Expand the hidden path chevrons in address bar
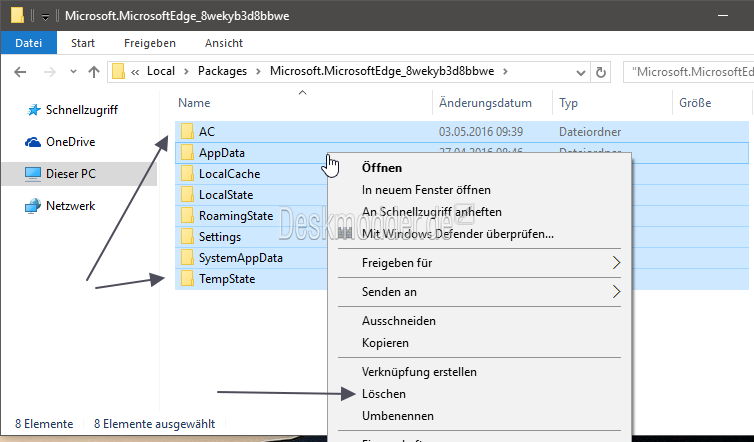Image resolution: width=754 pixels, height=442 pixels. [135, 72]
